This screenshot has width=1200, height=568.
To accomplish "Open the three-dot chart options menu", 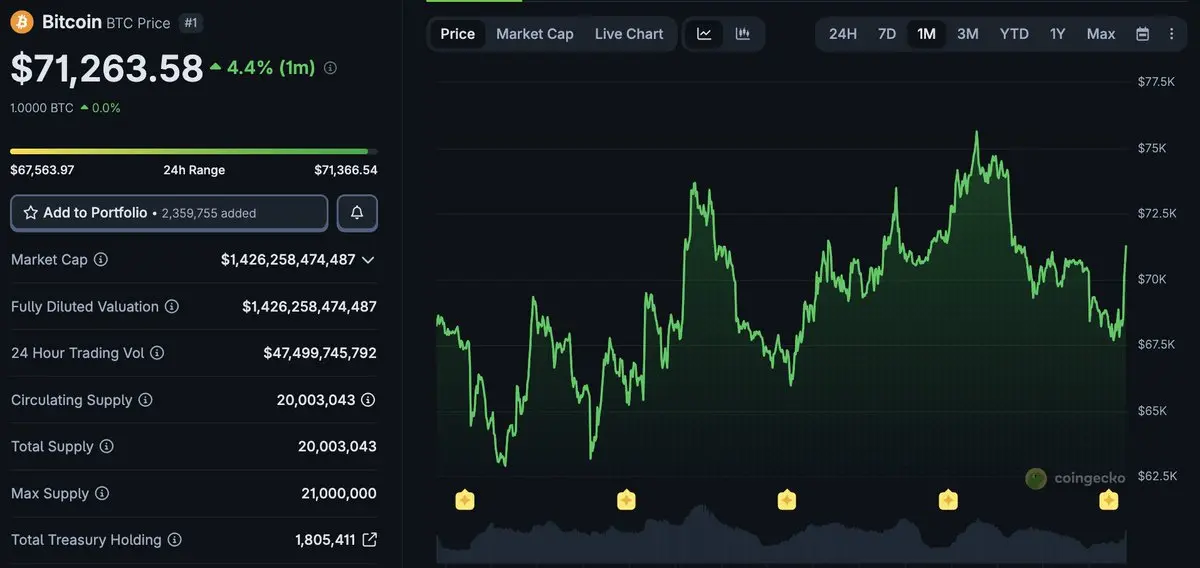I will 1171,34.
